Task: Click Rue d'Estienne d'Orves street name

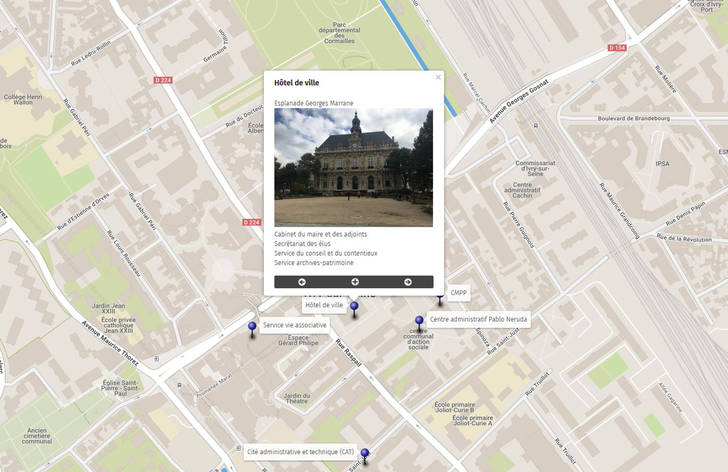Action: pos(83,211)
